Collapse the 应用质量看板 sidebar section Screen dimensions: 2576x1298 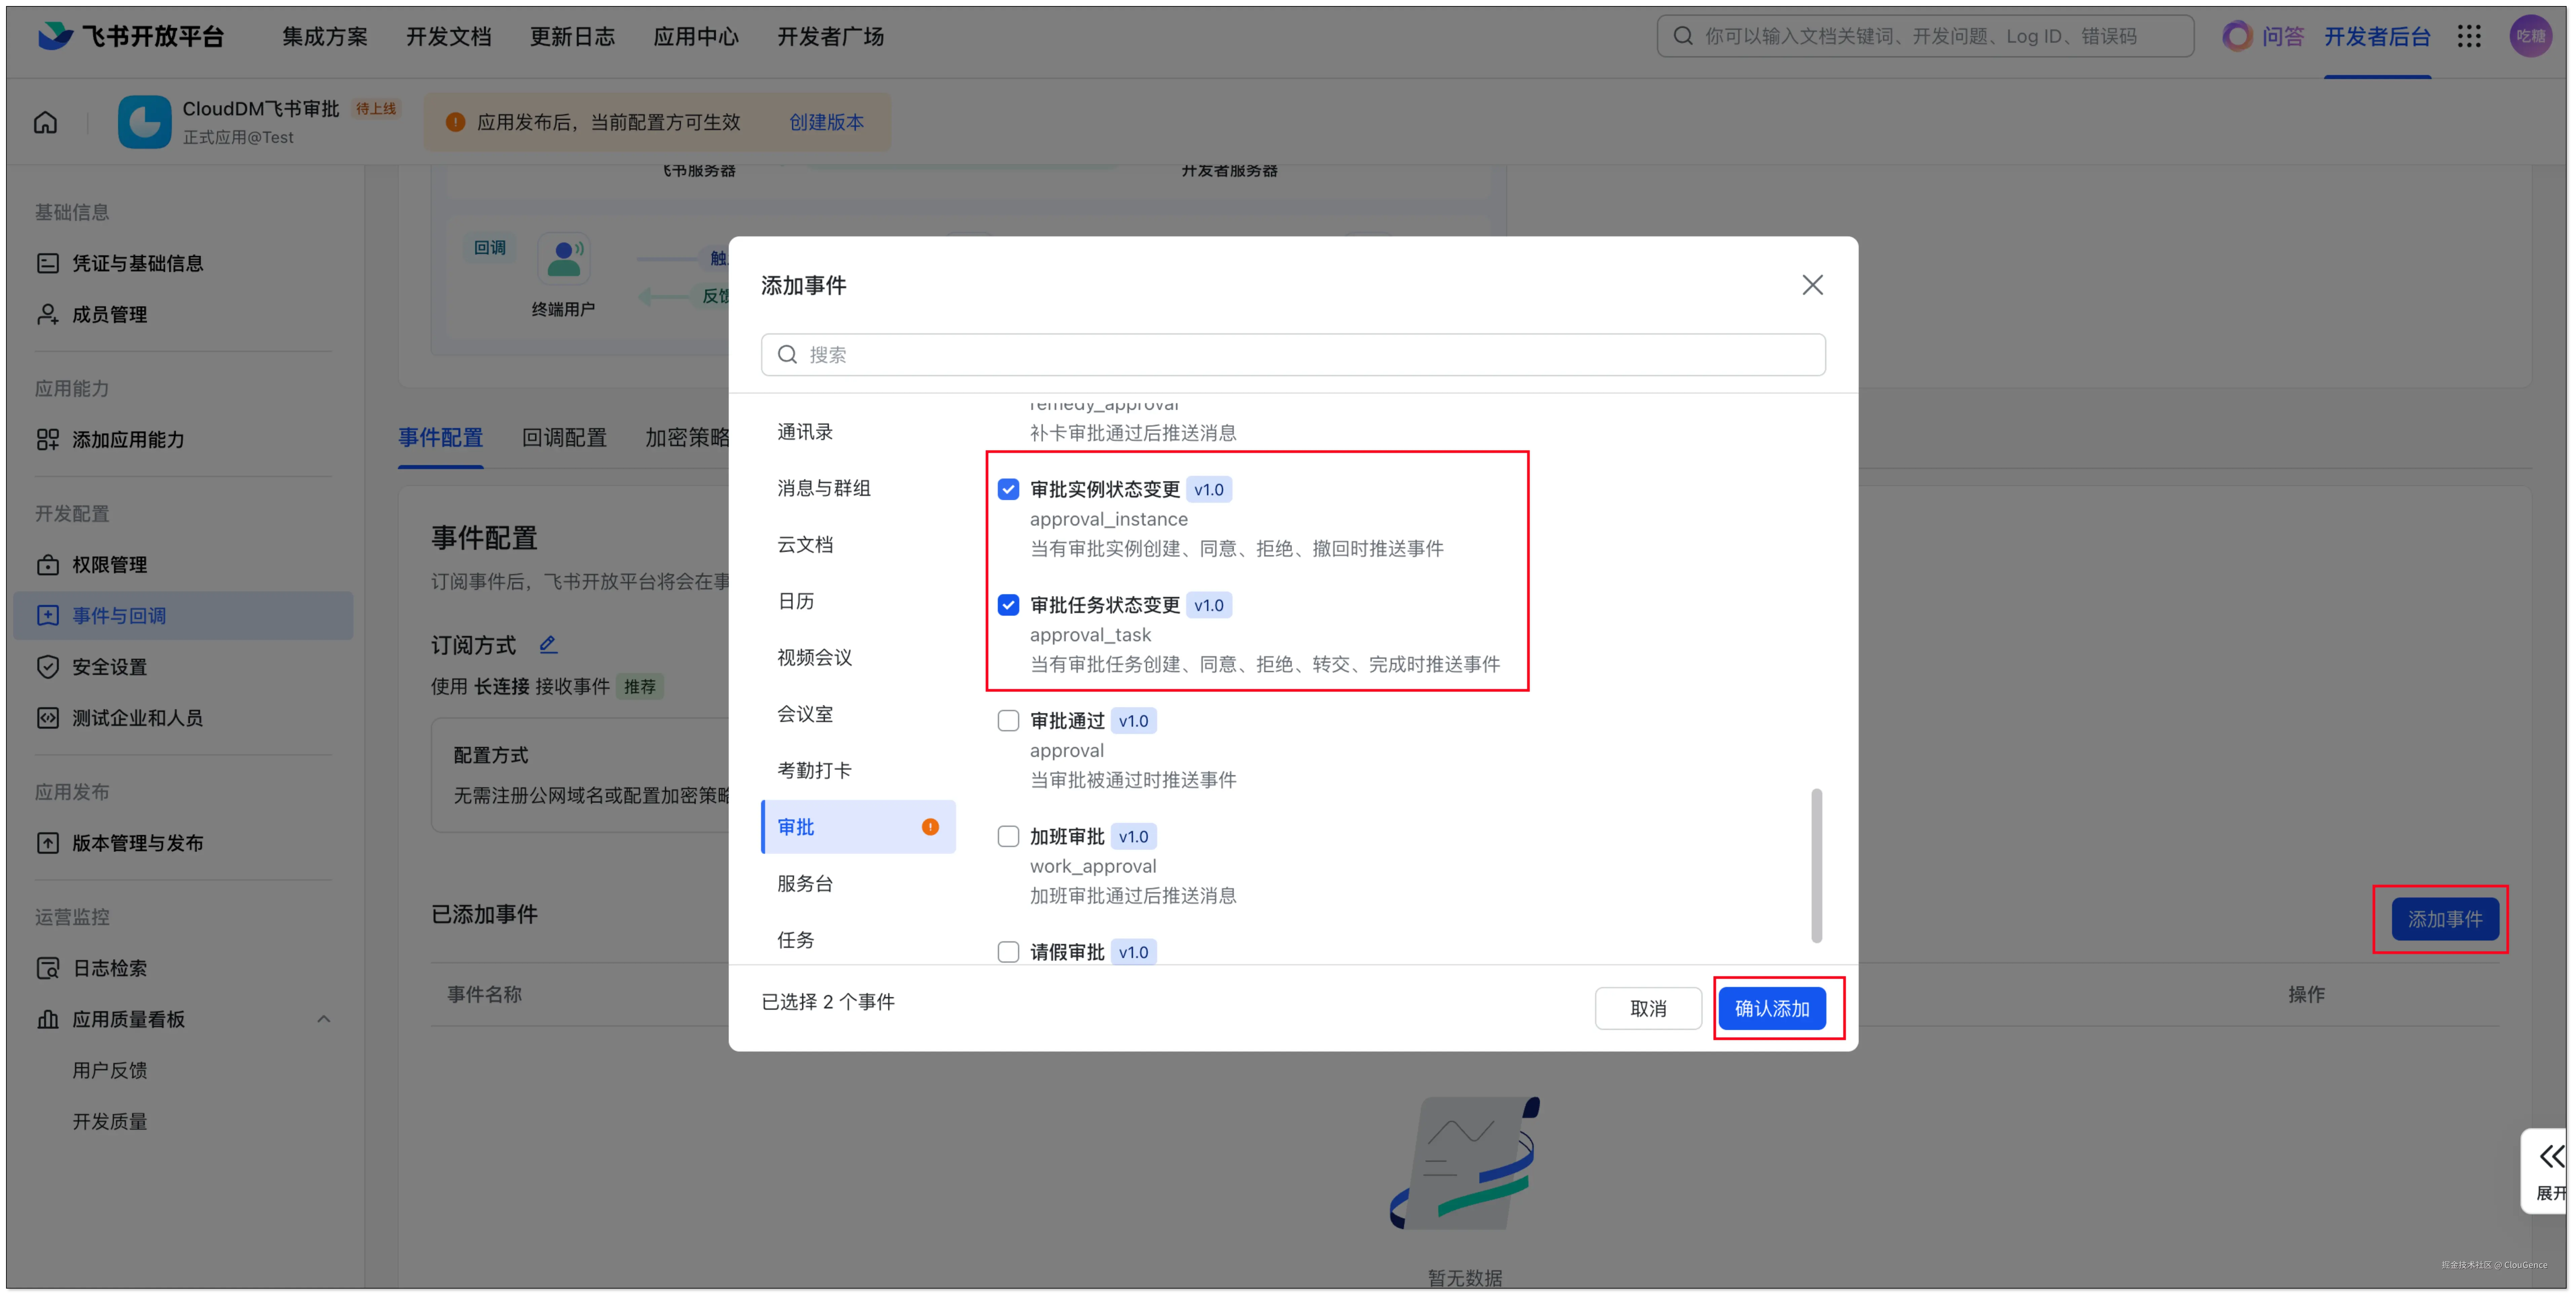[x=323, y=1019]
